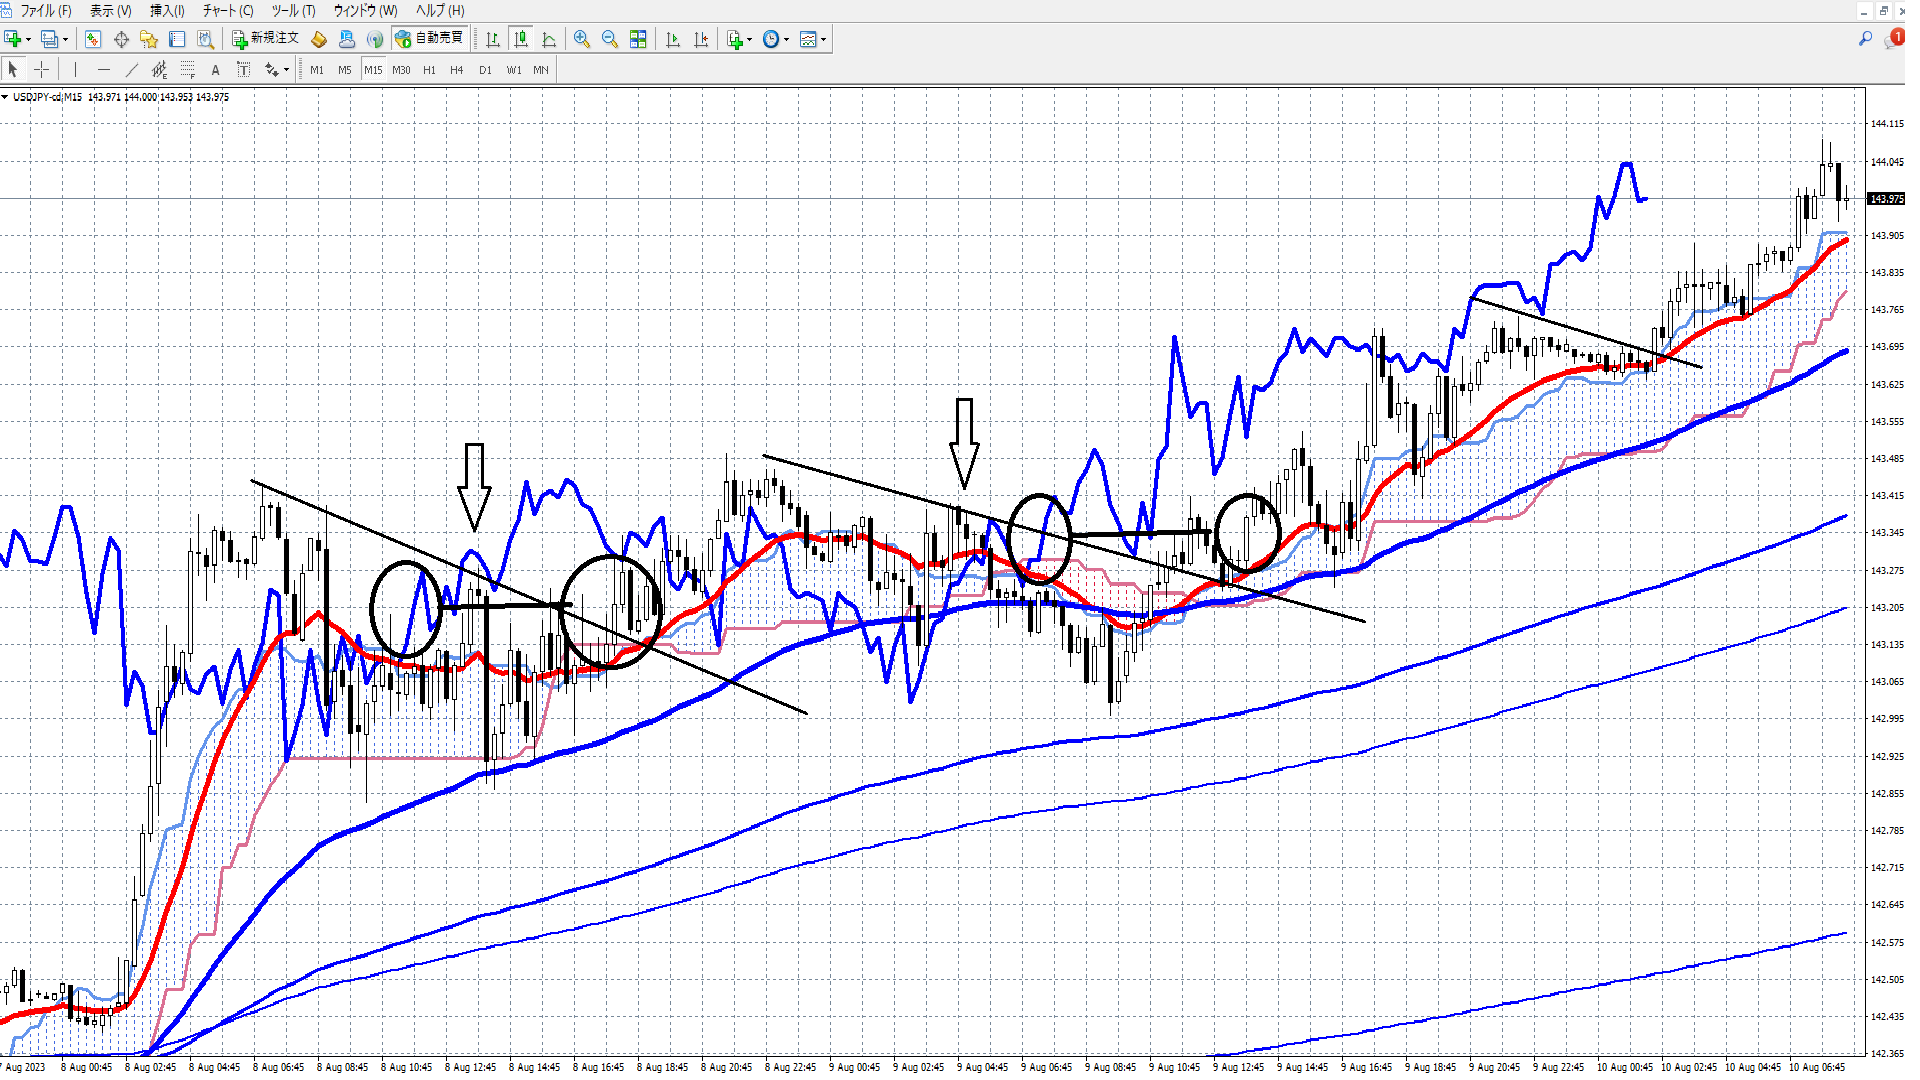Select the equidistant channel tool
The width and height of the screenshot is (1920, 1080).
point(159,69)
